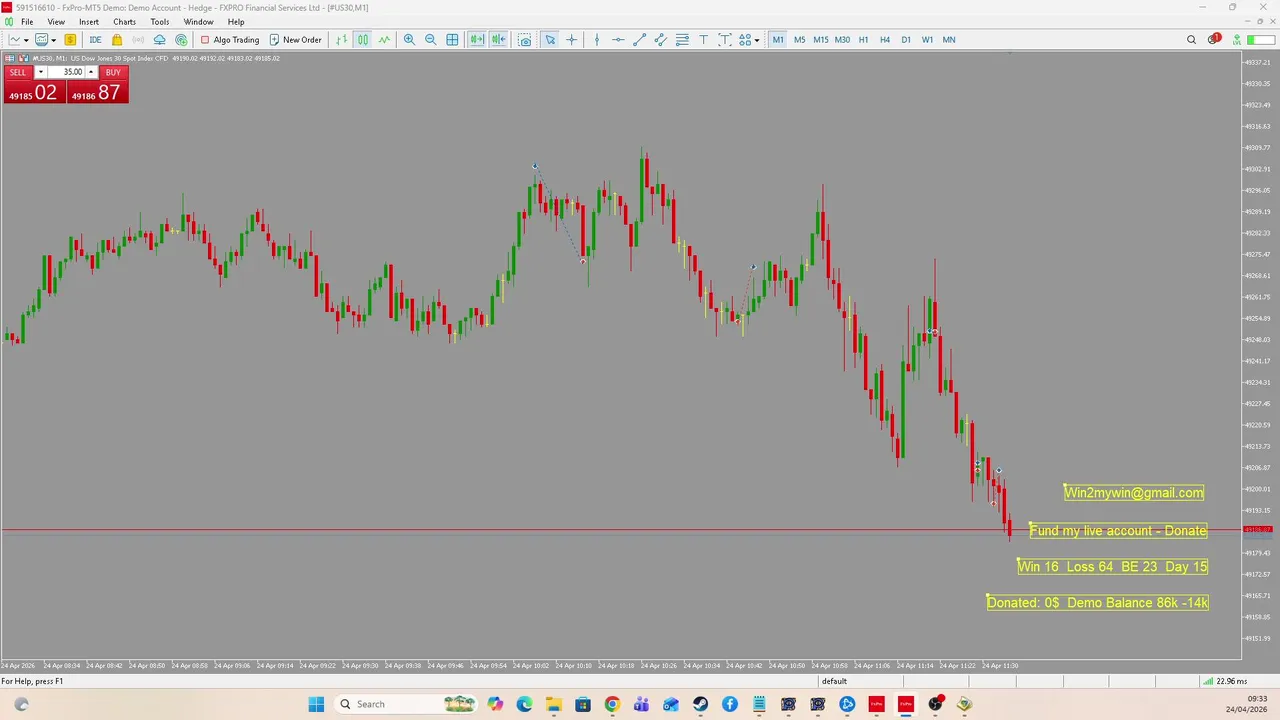
Task: Open the Help menu
Action: point(236,22)
